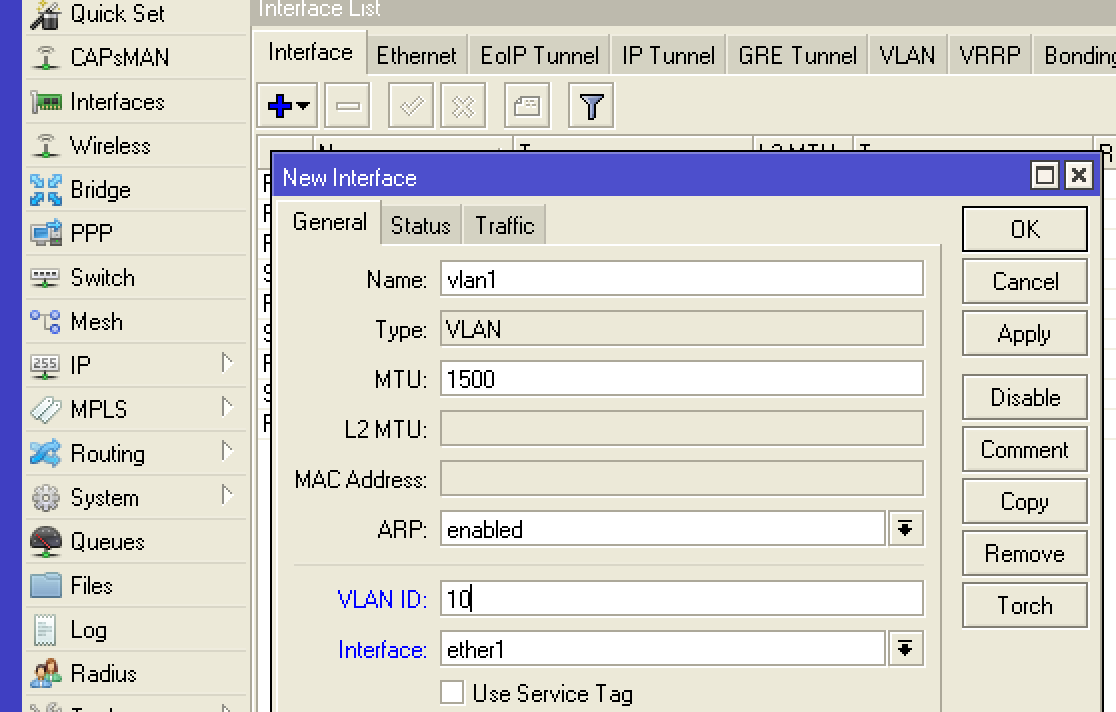
Task: Click the Routing menu icon
Action: point(46,454)
